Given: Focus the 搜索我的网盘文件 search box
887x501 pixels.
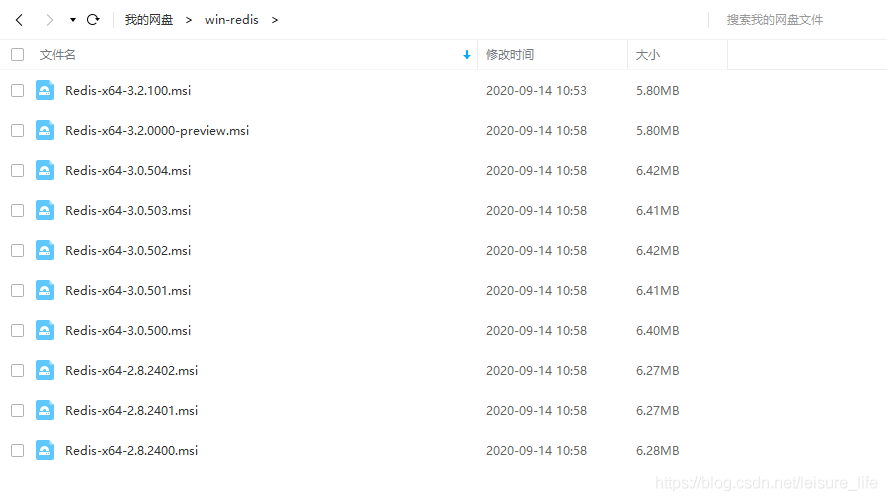Looking at the screenshot, I should coord(775,20).
